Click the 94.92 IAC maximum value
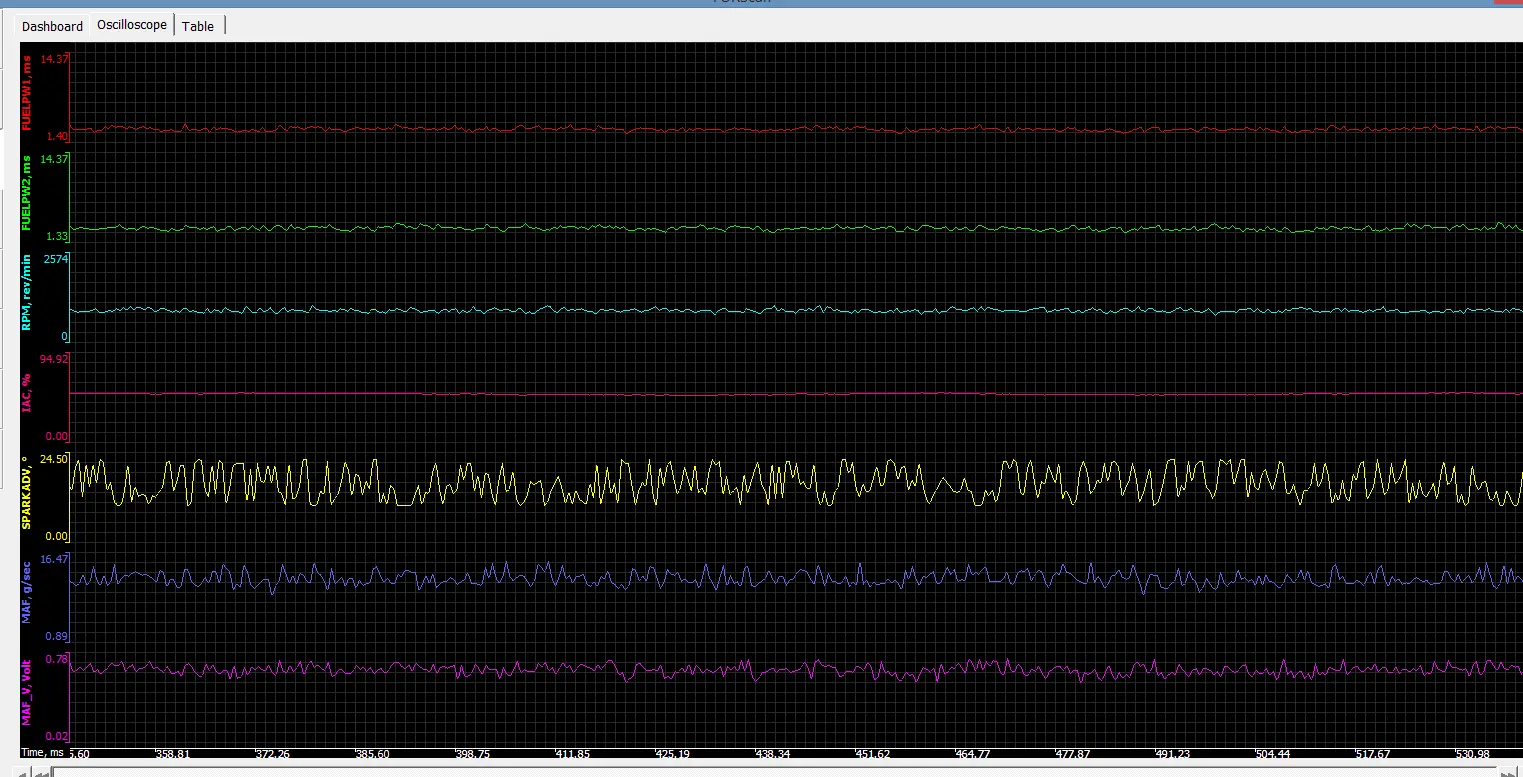This screenshot has width=1523, height=777. coord(54,358)
